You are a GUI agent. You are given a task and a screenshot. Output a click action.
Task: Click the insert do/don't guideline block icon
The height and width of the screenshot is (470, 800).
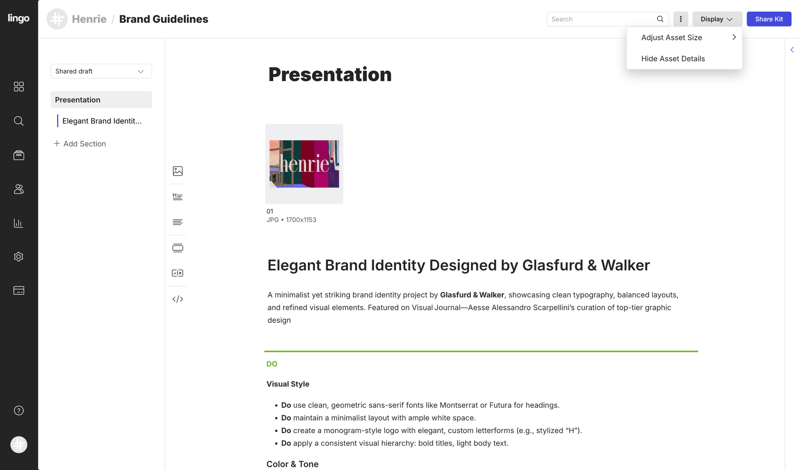[x=177, y=273]
